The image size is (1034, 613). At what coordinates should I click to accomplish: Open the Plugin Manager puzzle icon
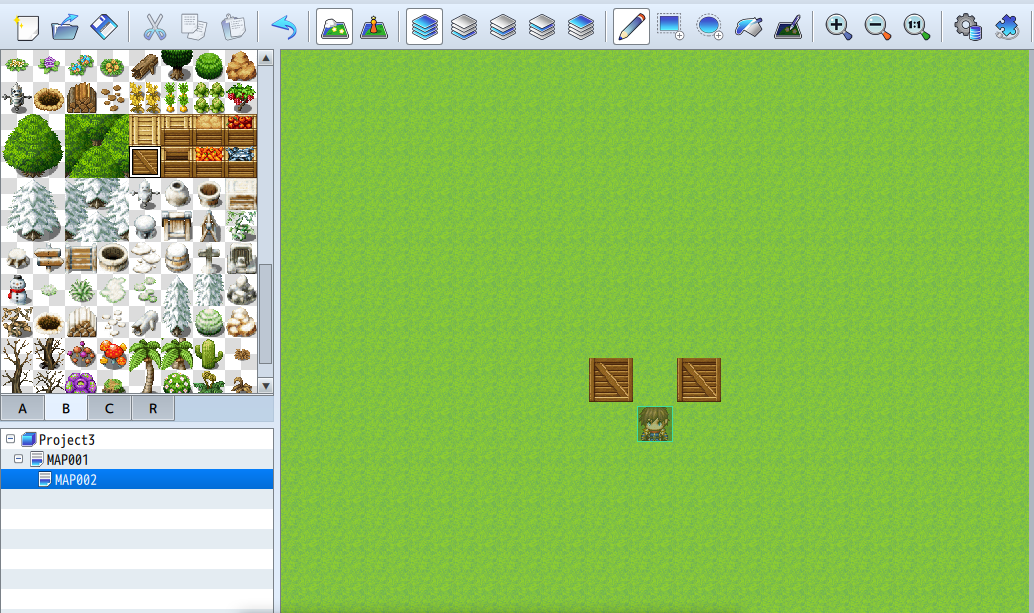(1006, 27)
